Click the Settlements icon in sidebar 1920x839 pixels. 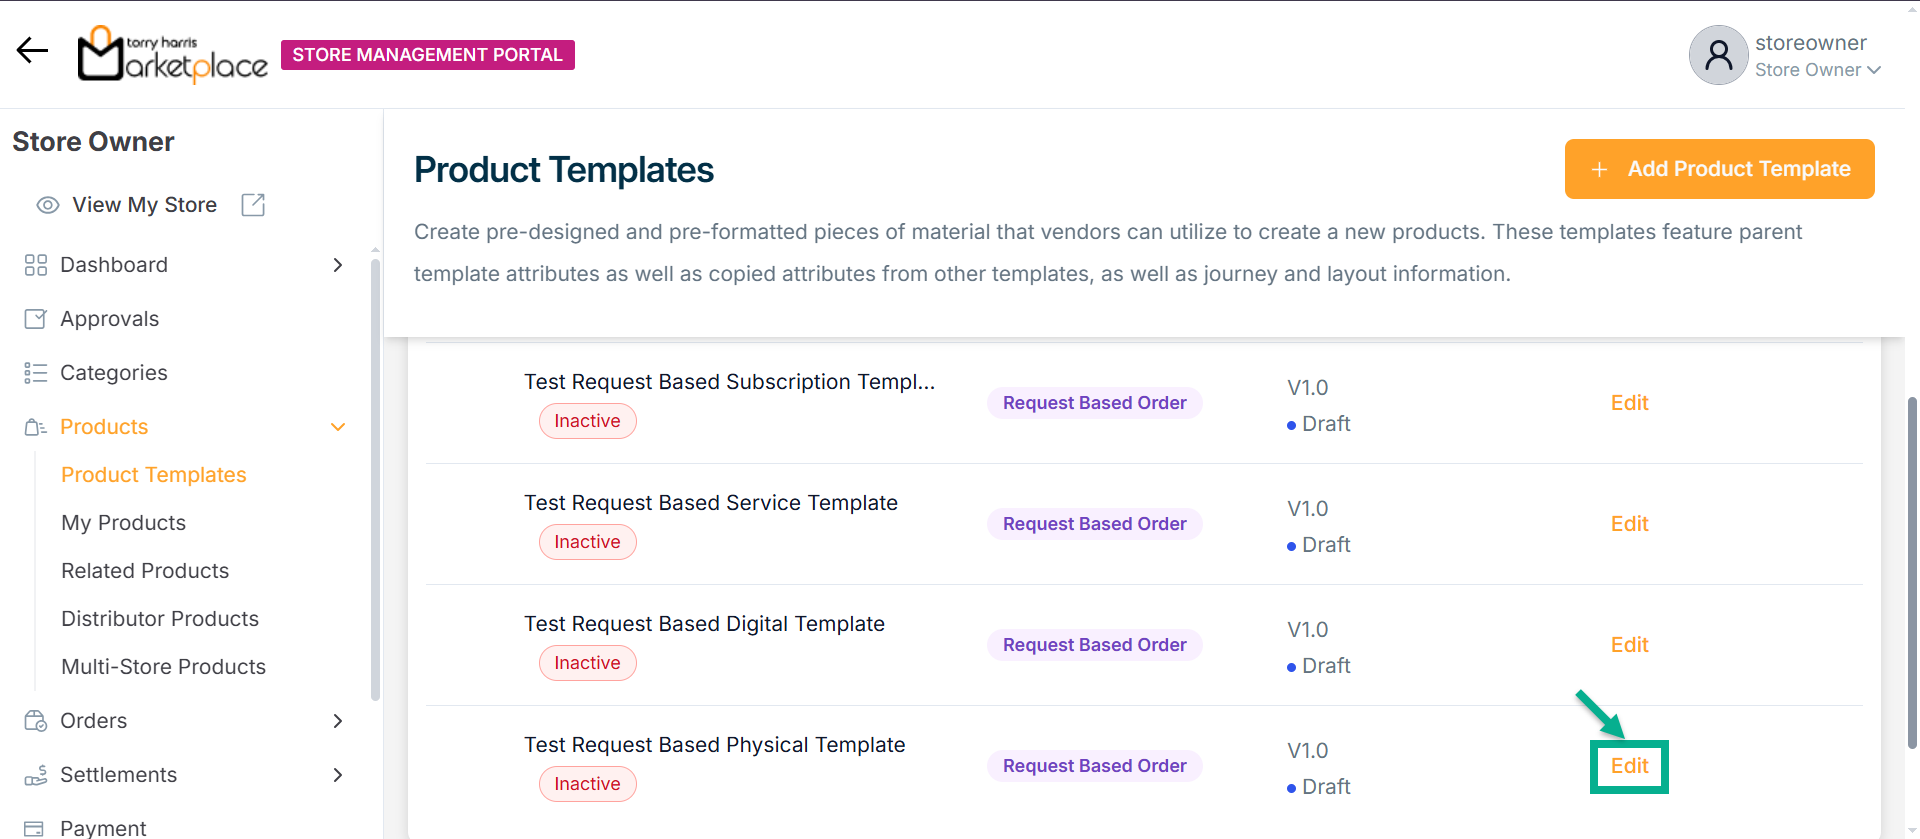pos(36,775)
